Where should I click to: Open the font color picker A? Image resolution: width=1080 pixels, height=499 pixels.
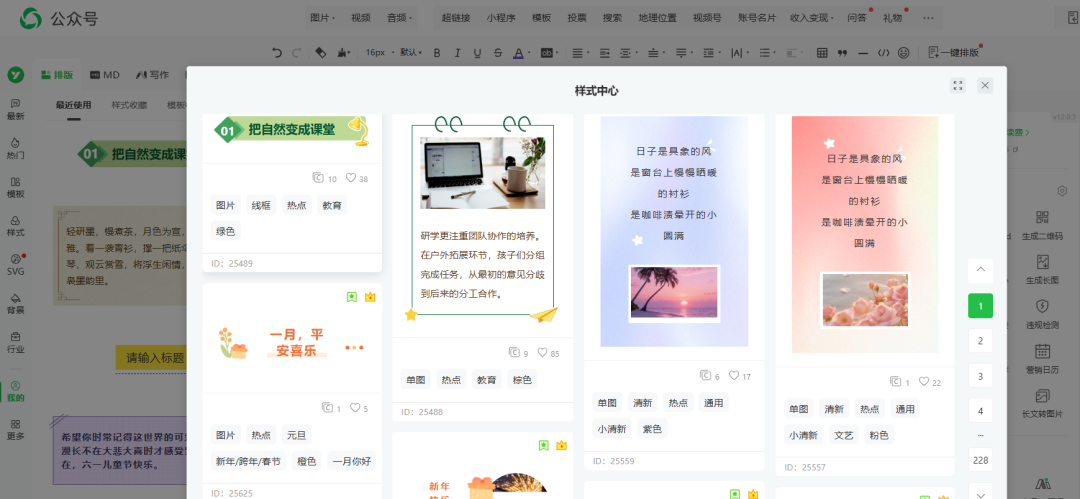tap(519, 52)
